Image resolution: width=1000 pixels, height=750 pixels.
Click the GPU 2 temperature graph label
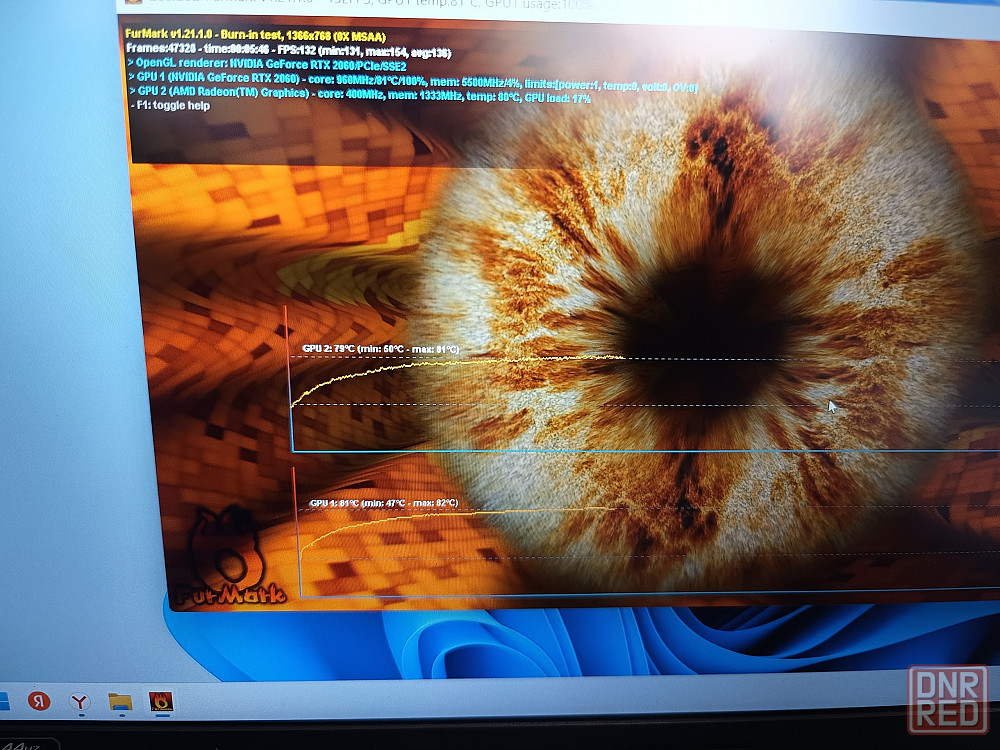click(x=381, y=349)
